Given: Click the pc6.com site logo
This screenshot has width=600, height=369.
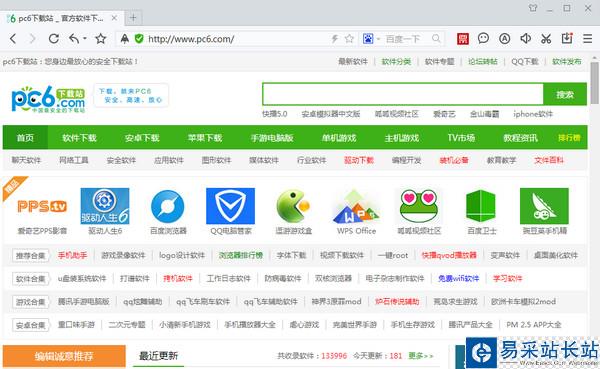Looking at the screenshot, I should 48,99.
